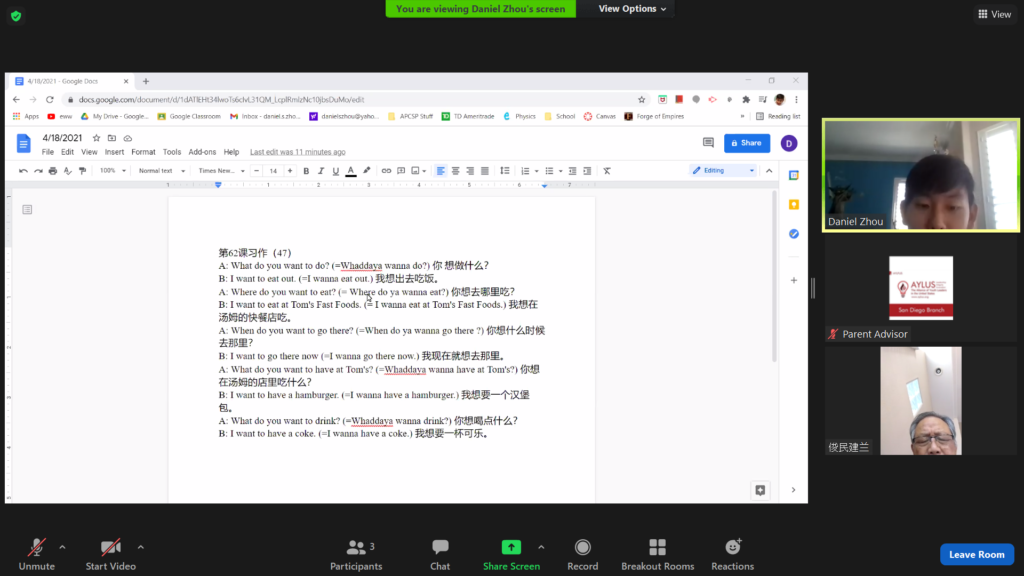Click the Insert image icon
The image size is (1024, 576).
(415, 171)
